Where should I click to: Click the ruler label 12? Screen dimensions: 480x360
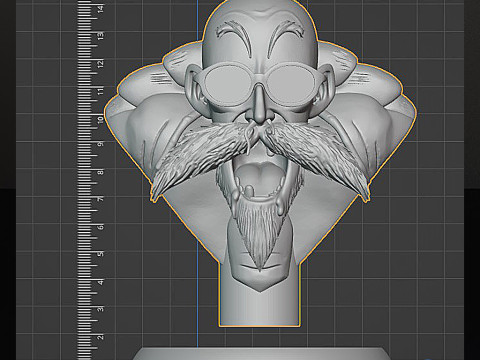[101, 63]
